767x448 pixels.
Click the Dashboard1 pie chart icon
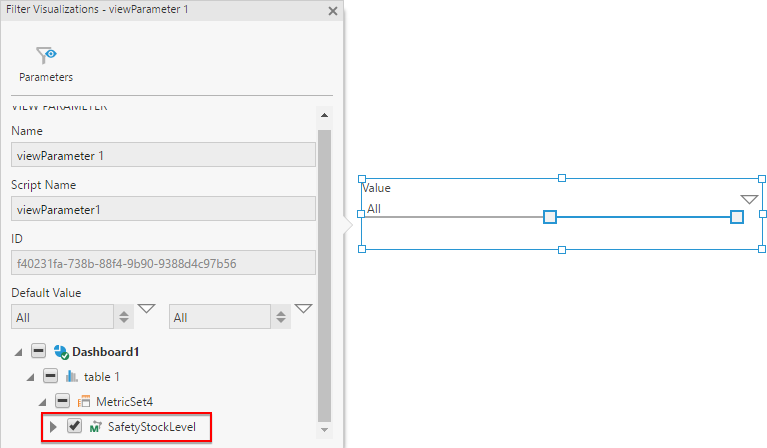point(61,352)
